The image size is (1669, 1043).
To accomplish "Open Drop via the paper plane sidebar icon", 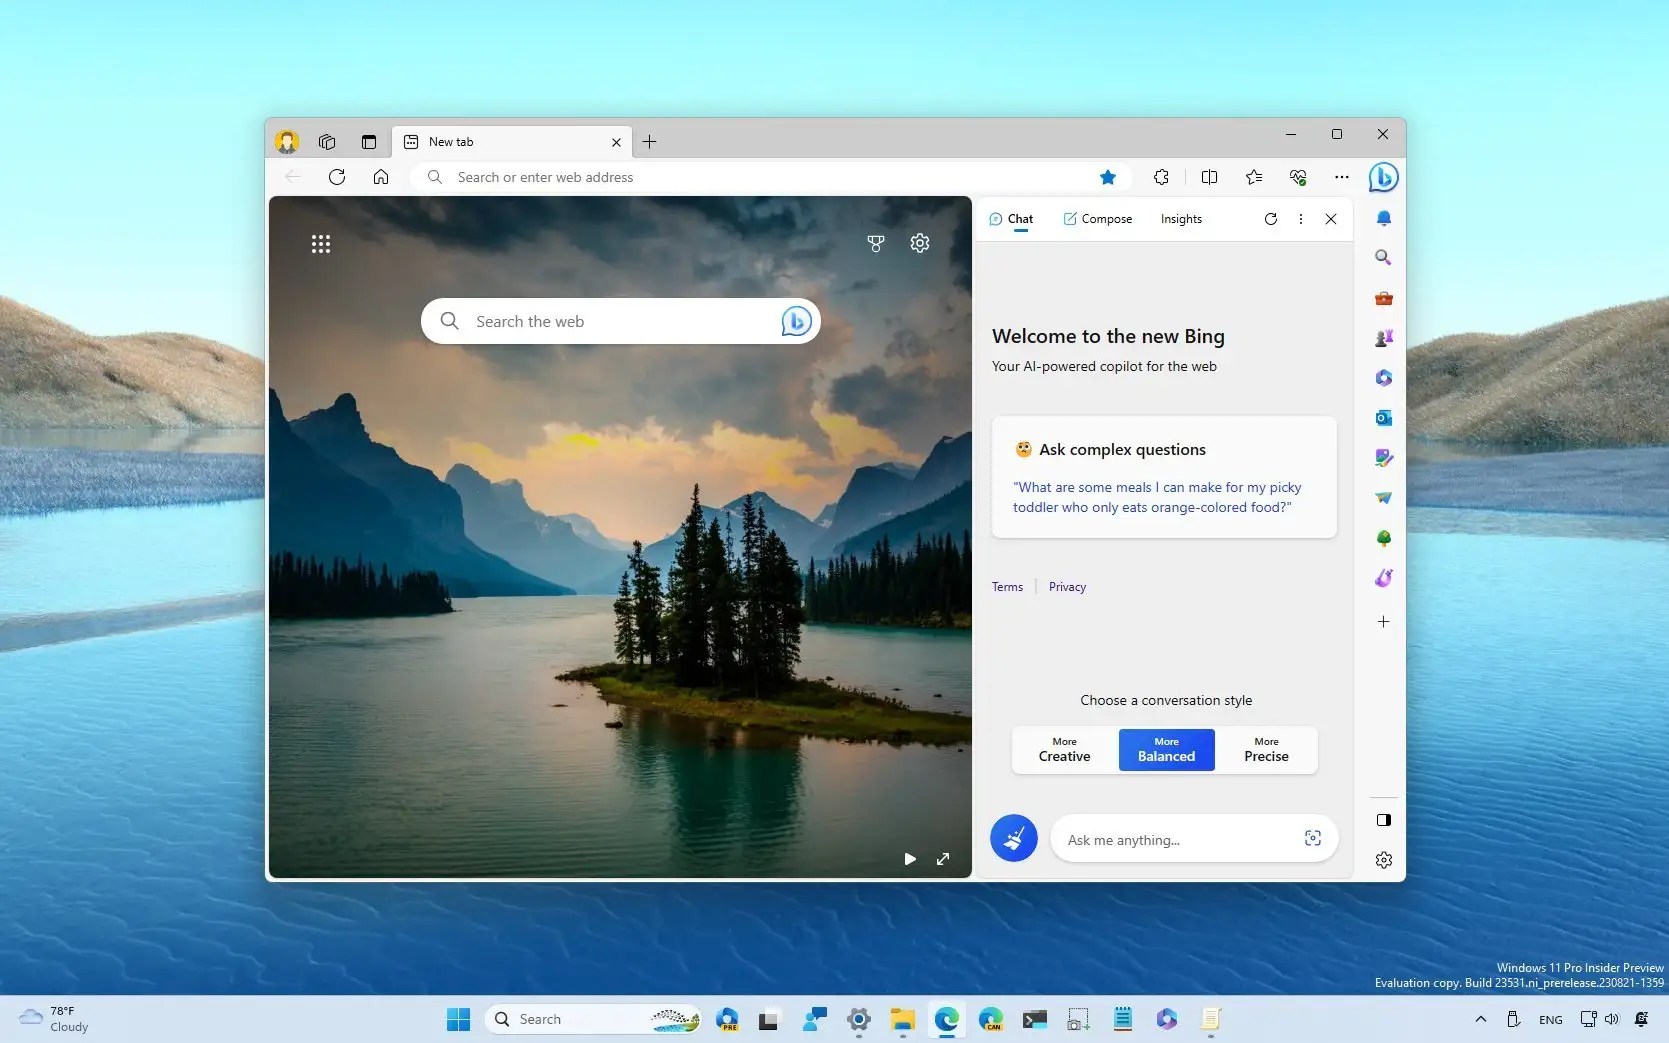I will click(1383, 498).
